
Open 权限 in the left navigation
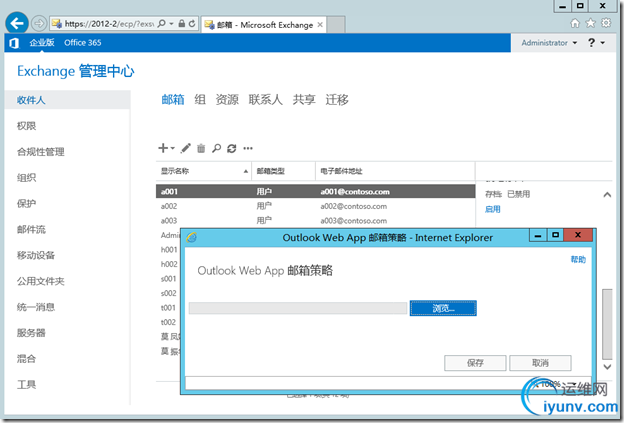(x=27, y=126)
